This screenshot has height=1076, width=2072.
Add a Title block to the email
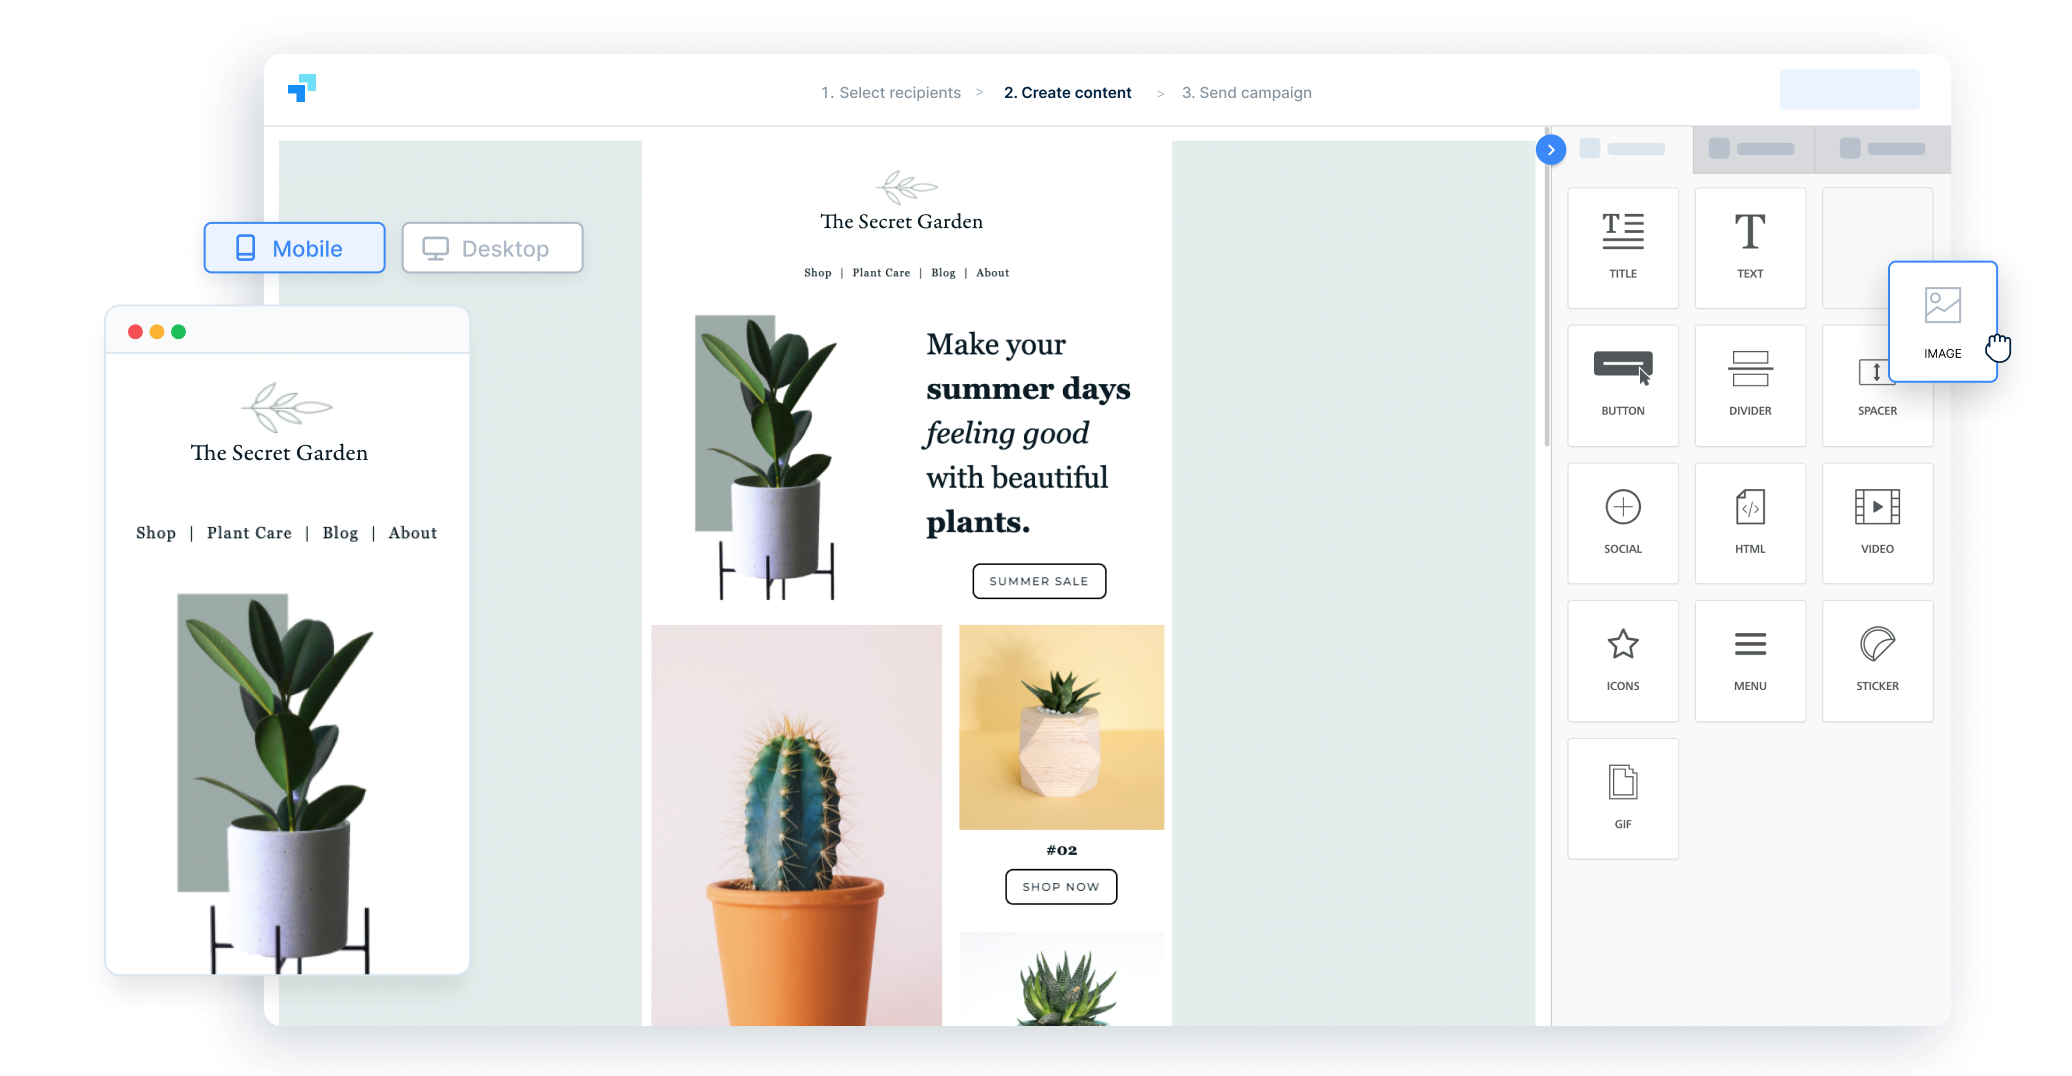point(1622,247)
